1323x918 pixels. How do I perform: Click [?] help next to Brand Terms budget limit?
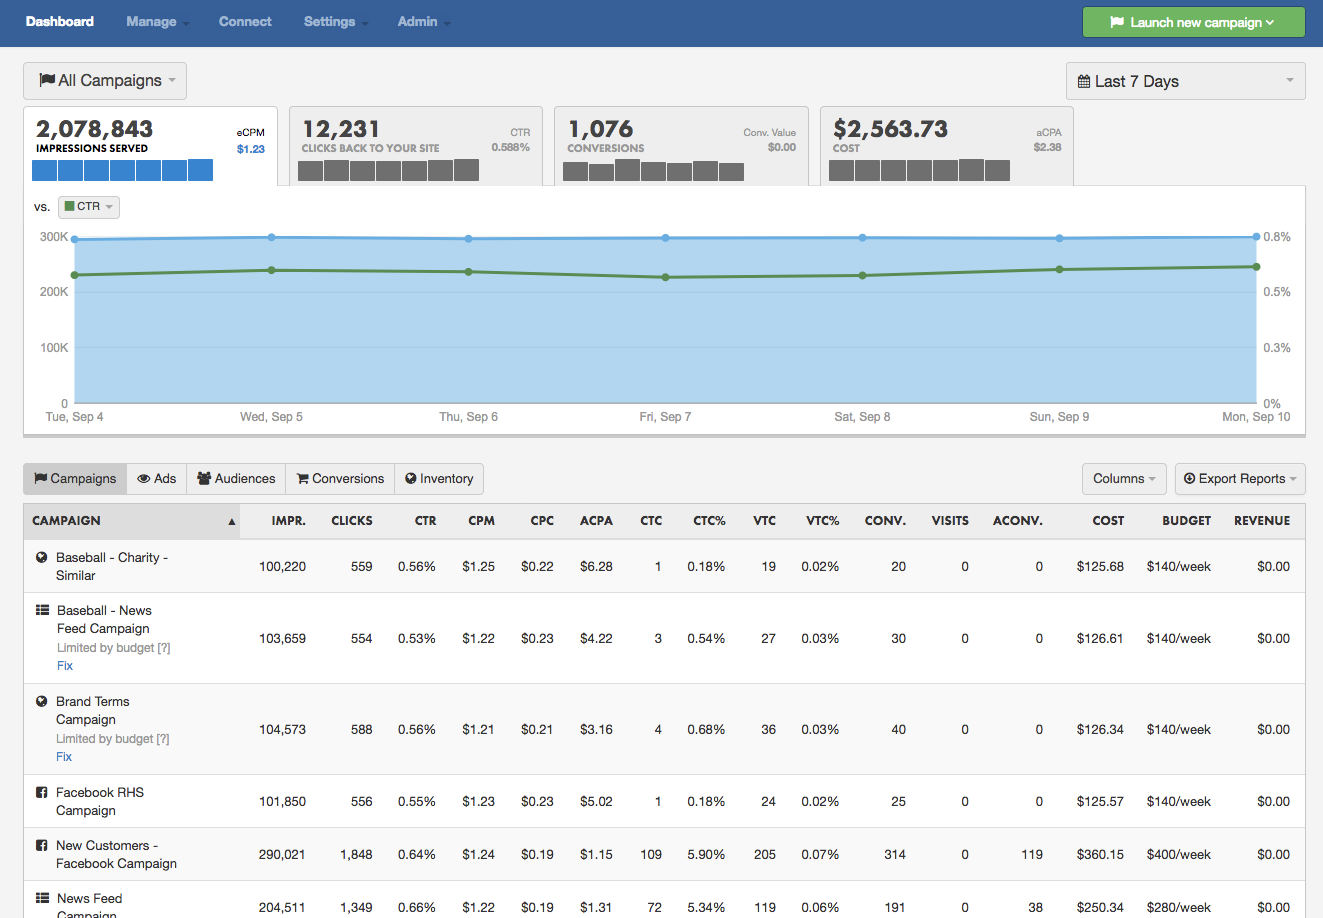click(x=163, y=739)
